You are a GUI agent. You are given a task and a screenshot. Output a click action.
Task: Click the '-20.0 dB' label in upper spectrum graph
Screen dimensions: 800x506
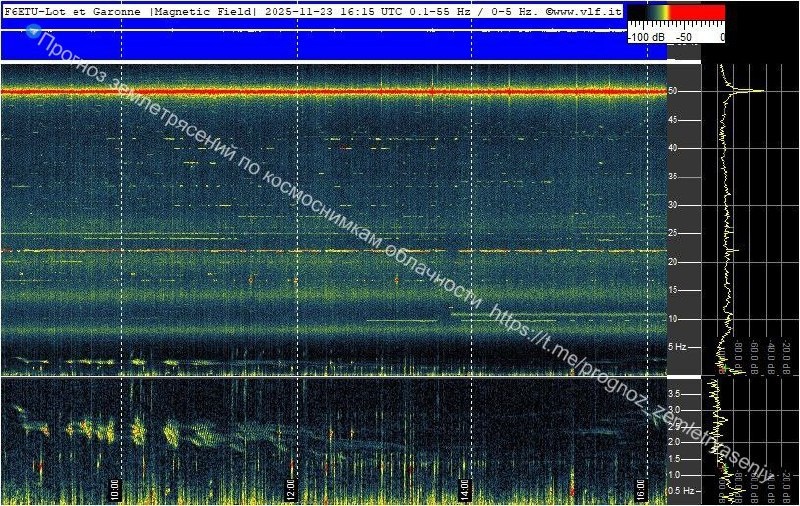click(x=786, y=358)
